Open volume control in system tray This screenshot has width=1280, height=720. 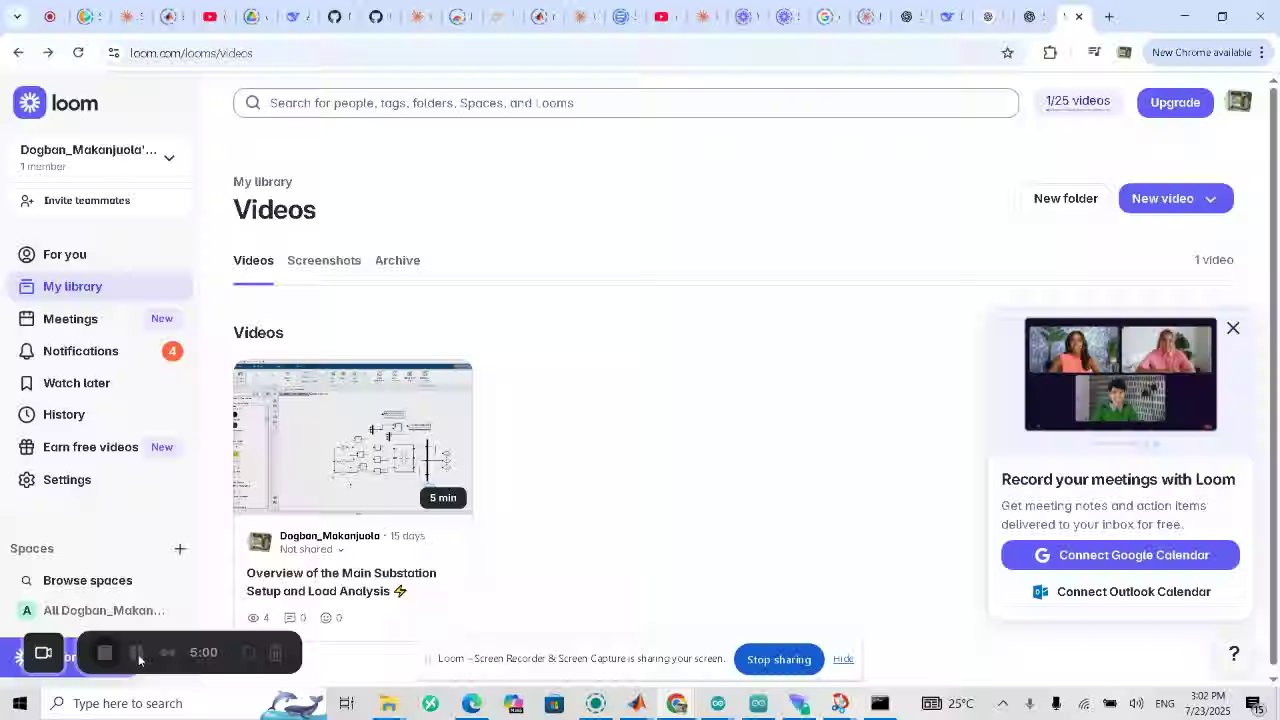click(1136, 703)
